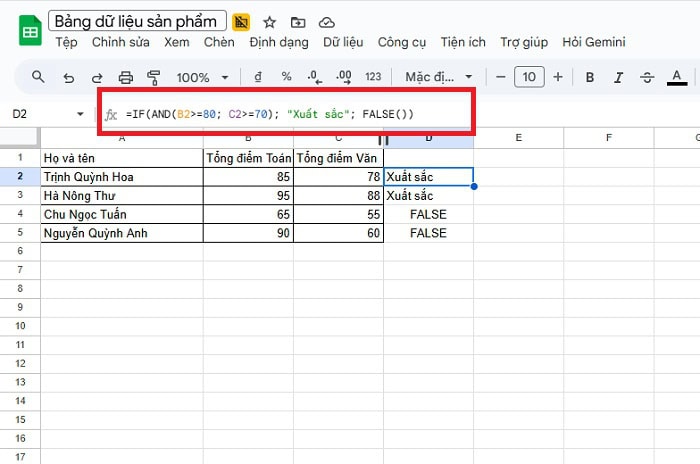Print the spreadsheet
The width and height of the screenshot is (700, 464).
[x=126, y=77]
